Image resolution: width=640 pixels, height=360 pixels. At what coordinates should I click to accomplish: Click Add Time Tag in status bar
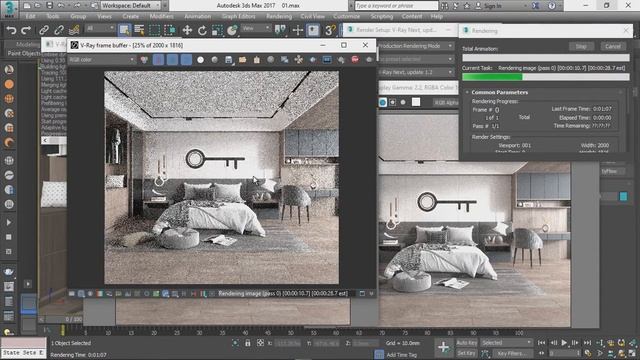pyautogui.click(x=402, y=355)
